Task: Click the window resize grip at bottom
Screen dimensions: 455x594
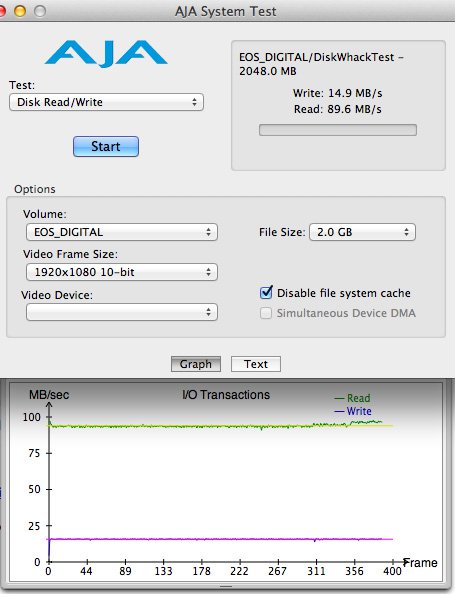Action: point(226,586)
